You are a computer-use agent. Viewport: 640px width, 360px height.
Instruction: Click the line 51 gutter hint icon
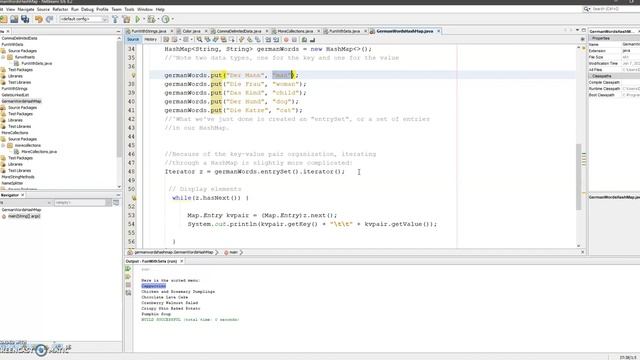point(133,198)
